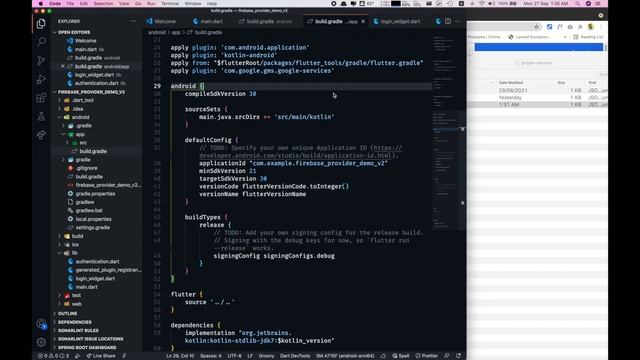
Task: Click the errors and warnings status indicator
Action: [x=53, y=356]
